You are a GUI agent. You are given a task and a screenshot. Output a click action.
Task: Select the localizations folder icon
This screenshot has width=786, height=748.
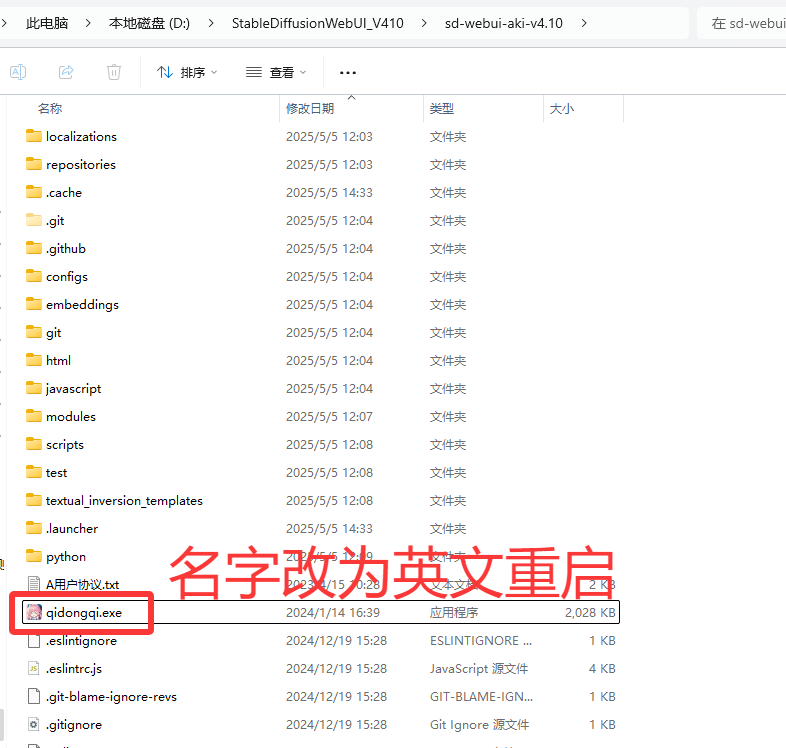pos(34,136)
